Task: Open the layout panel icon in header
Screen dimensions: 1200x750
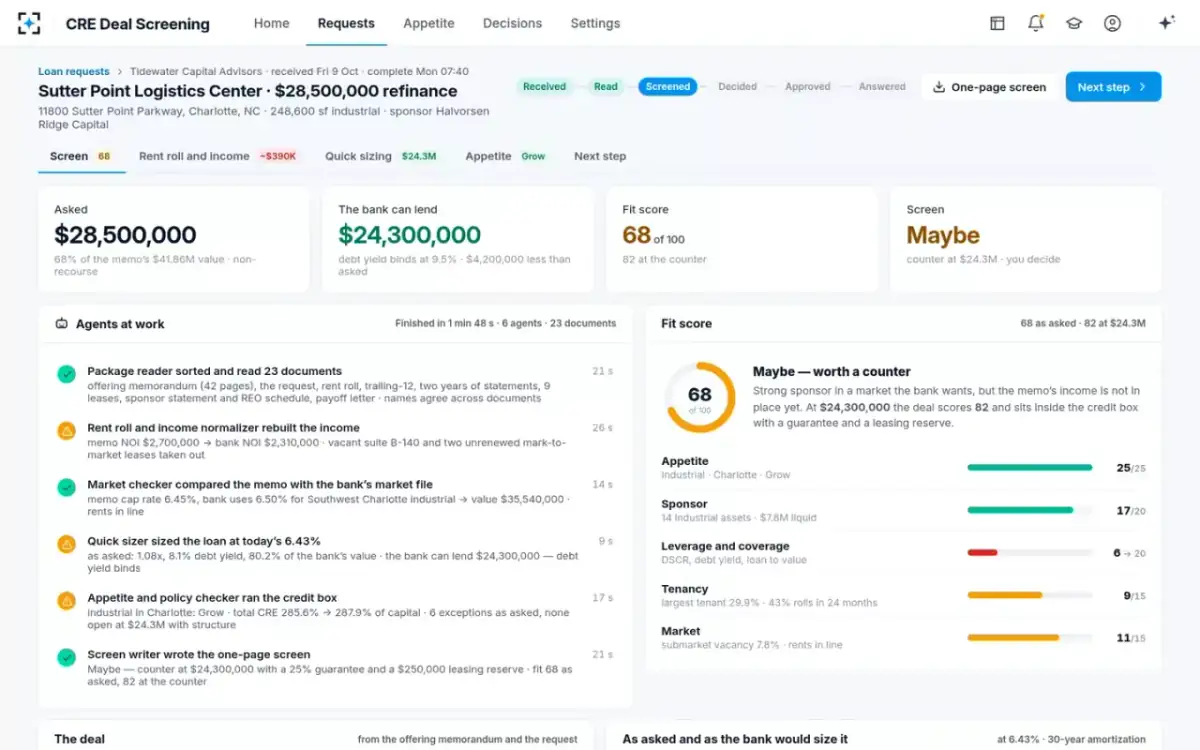Action: pos(997,23)
